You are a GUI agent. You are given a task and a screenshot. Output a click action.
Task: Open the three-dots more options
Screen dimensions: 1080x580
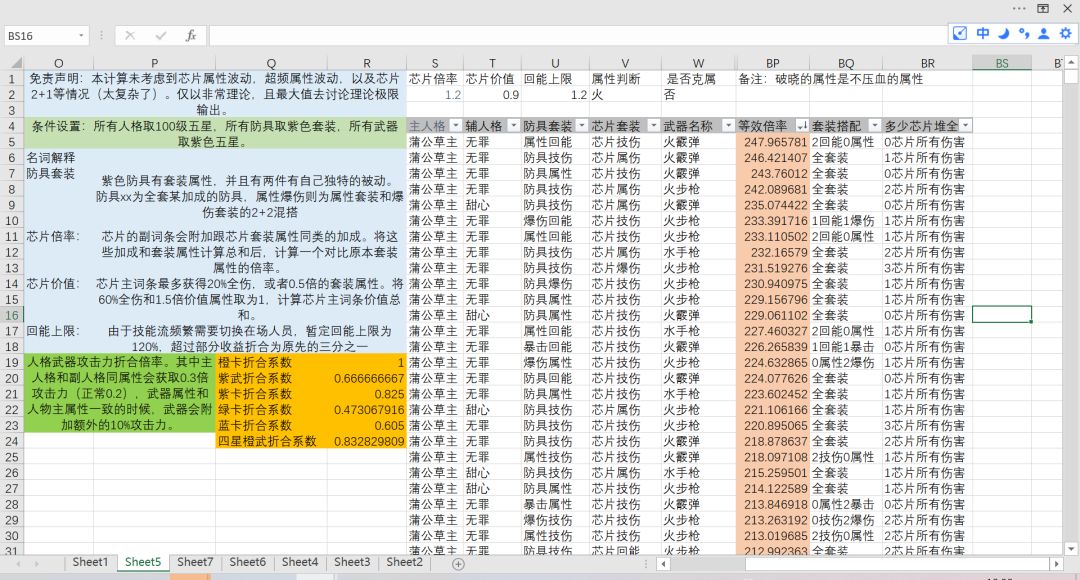1019,8
